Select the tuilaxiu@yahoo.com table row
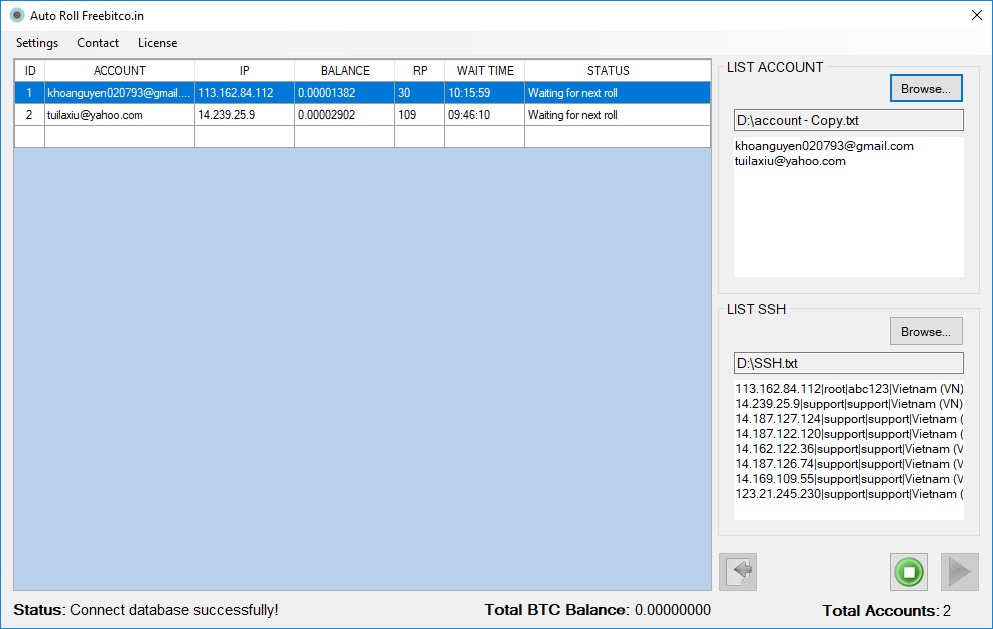Screen dimensions: 993x629 (362, 115)
